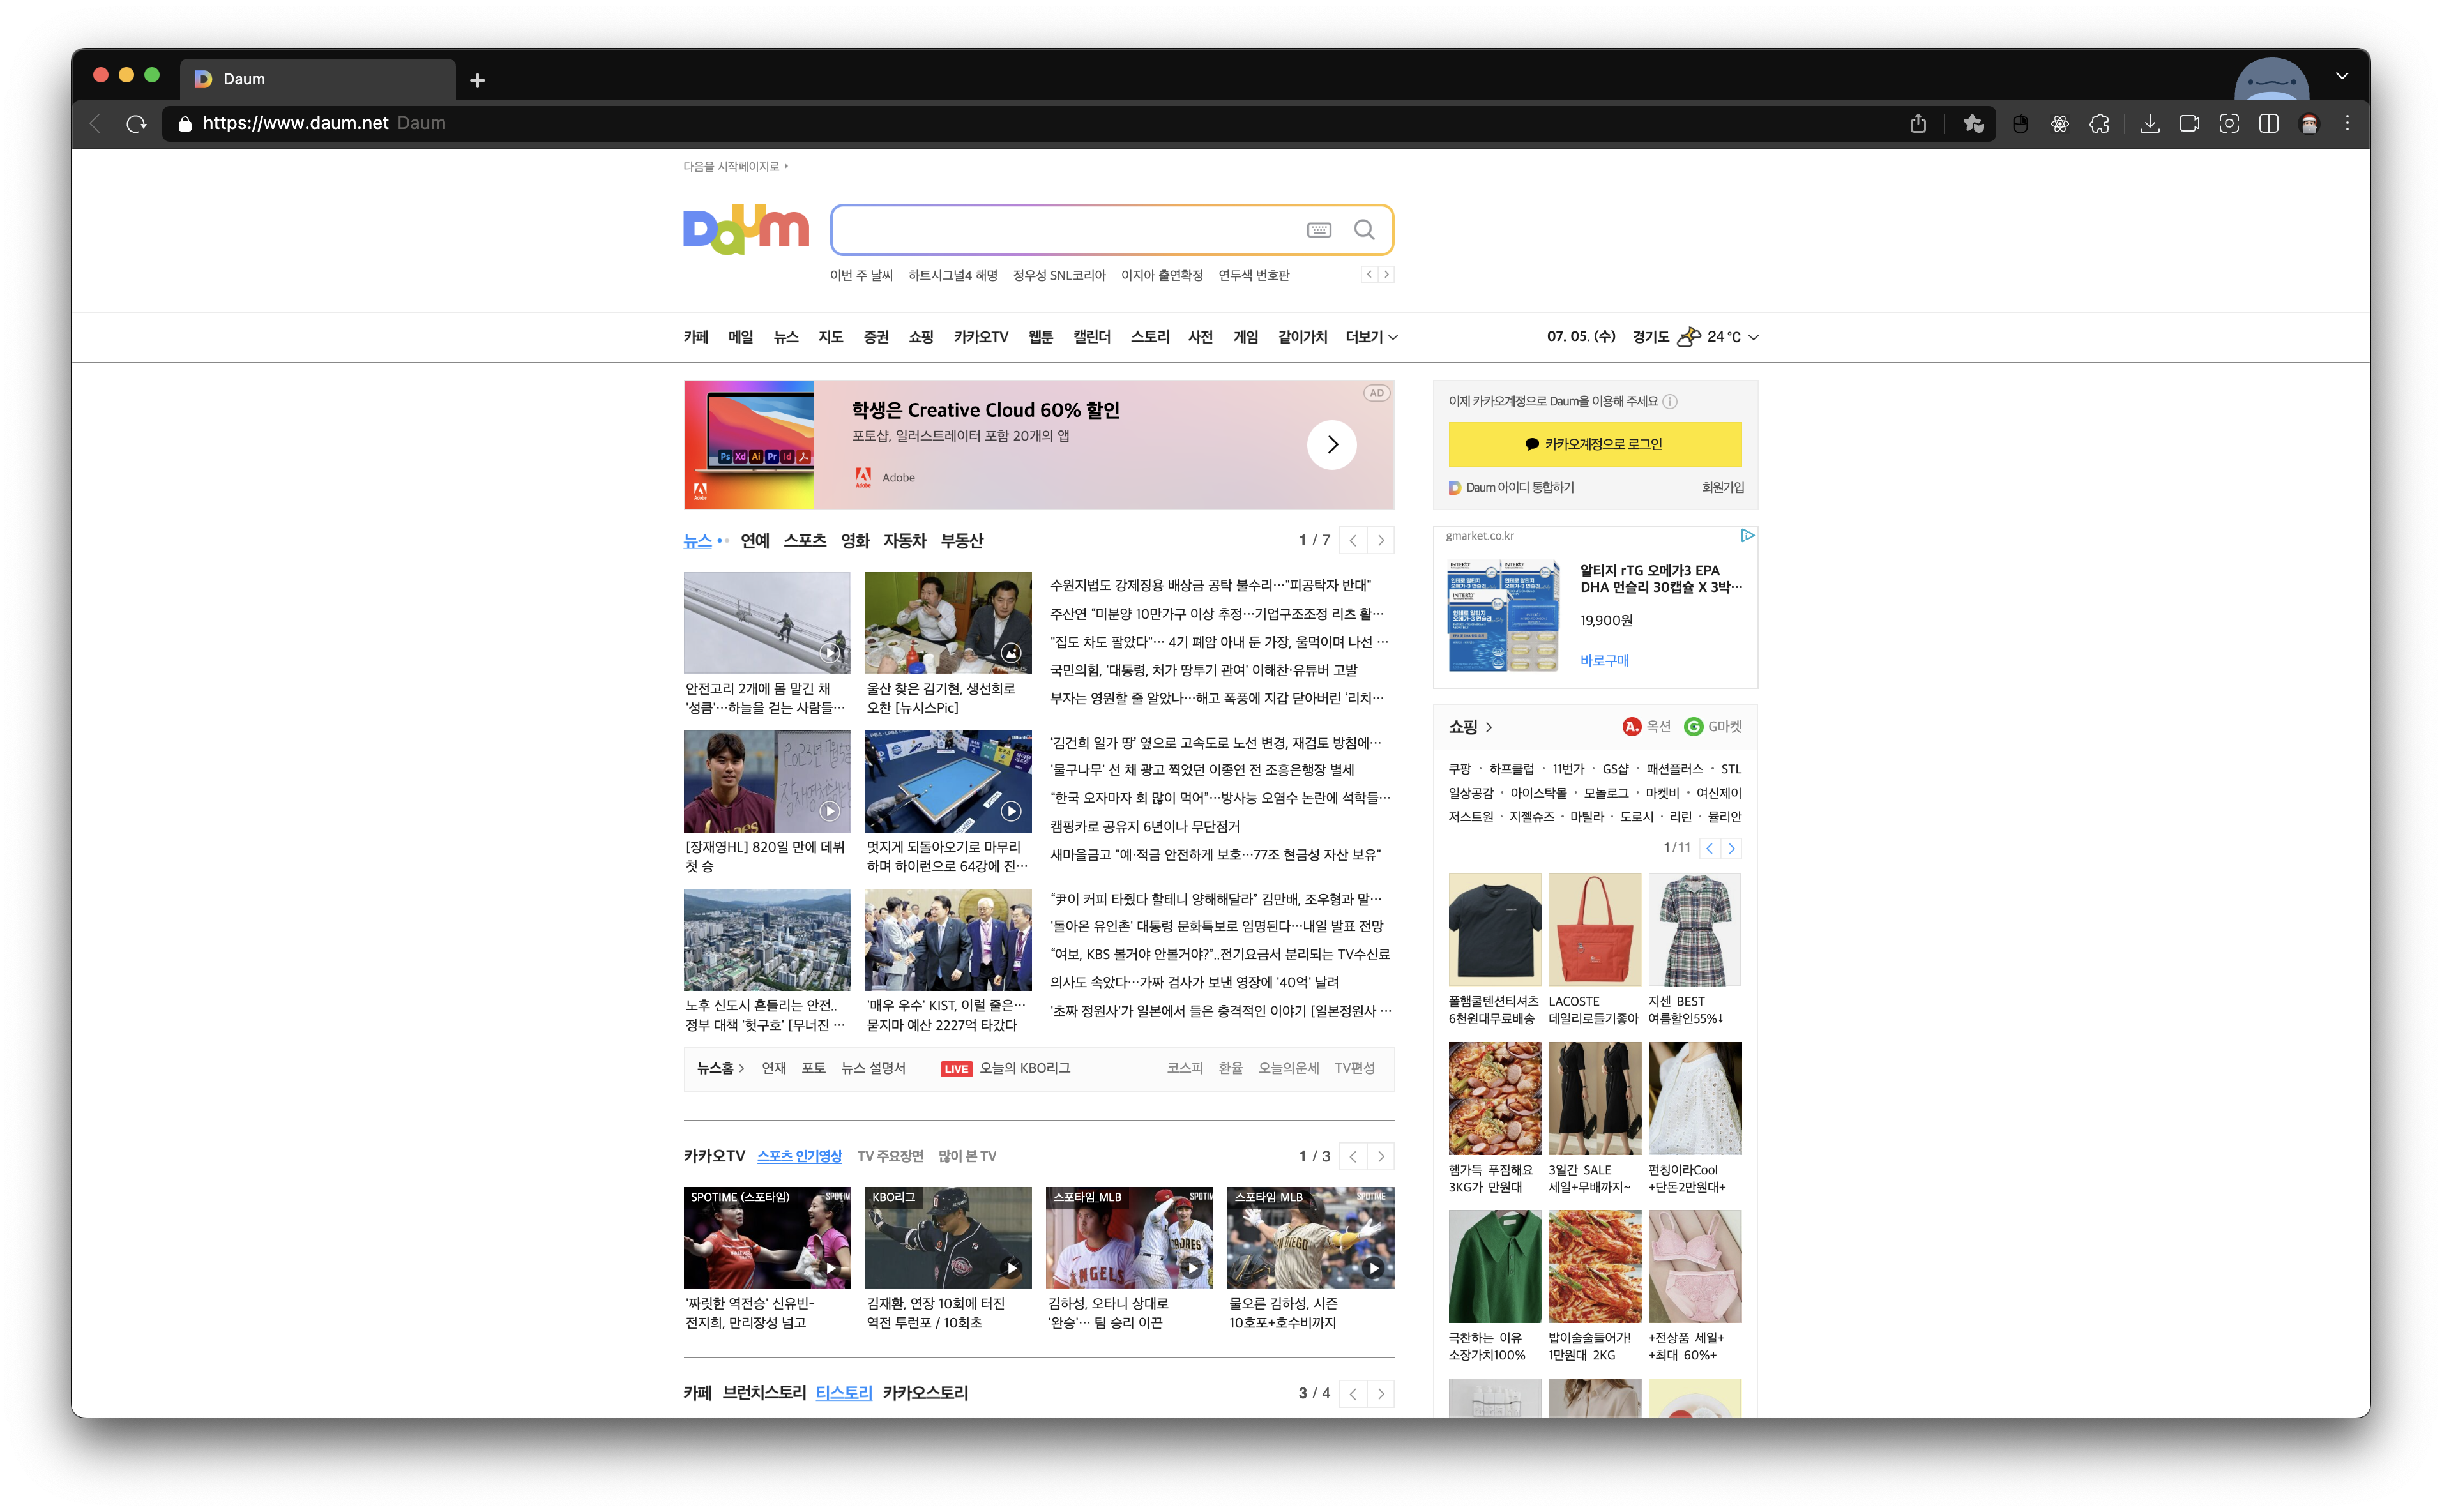The image size is (2442, 1512).
Task: Open the virtual keyboard icon in search box
Action: pos(1318,230)
